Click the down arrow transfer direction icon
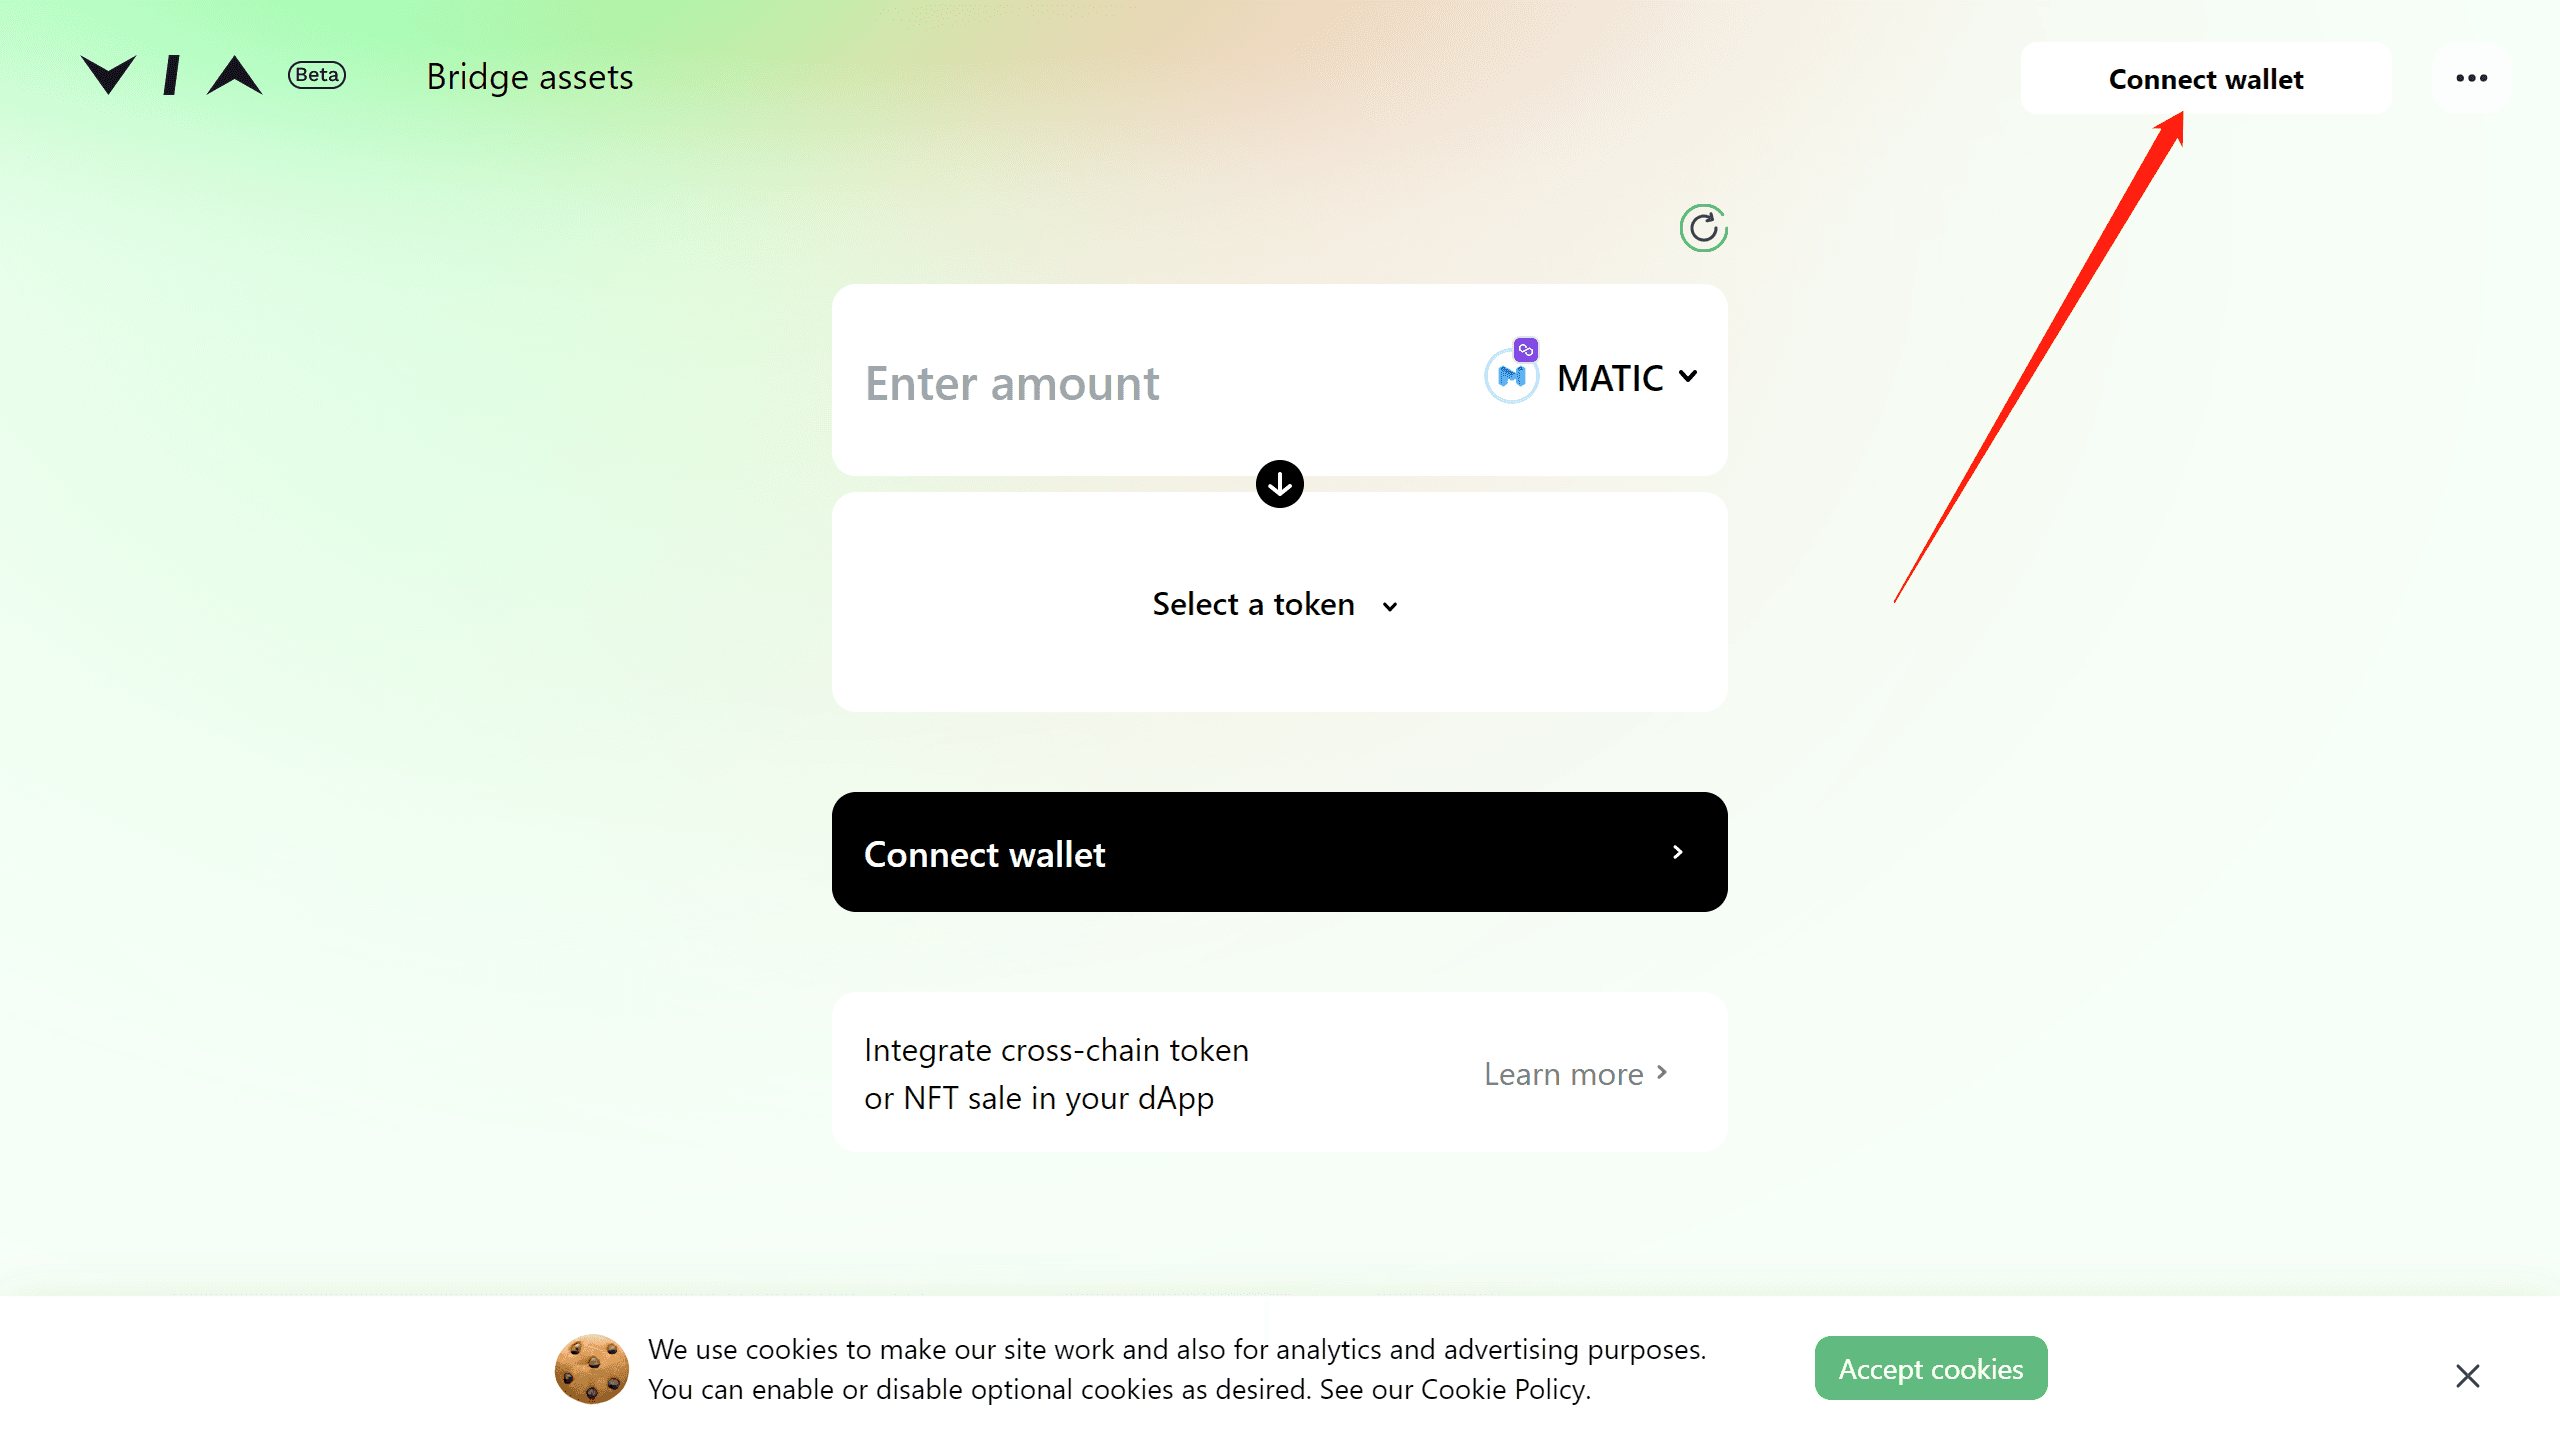 pyautogui.click(x=1278, y=484)
